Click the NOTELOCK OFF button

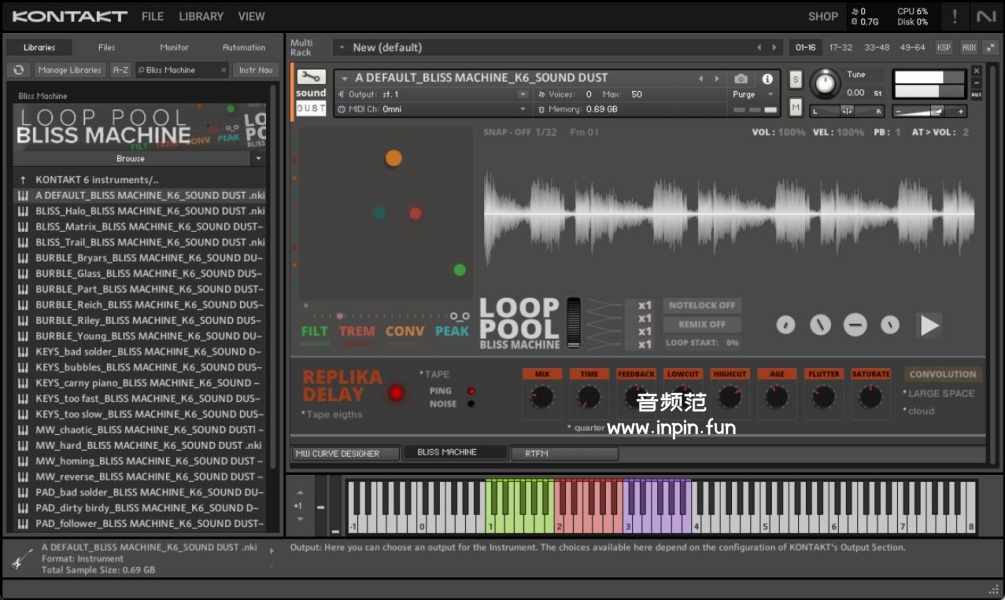click(701, 305)
